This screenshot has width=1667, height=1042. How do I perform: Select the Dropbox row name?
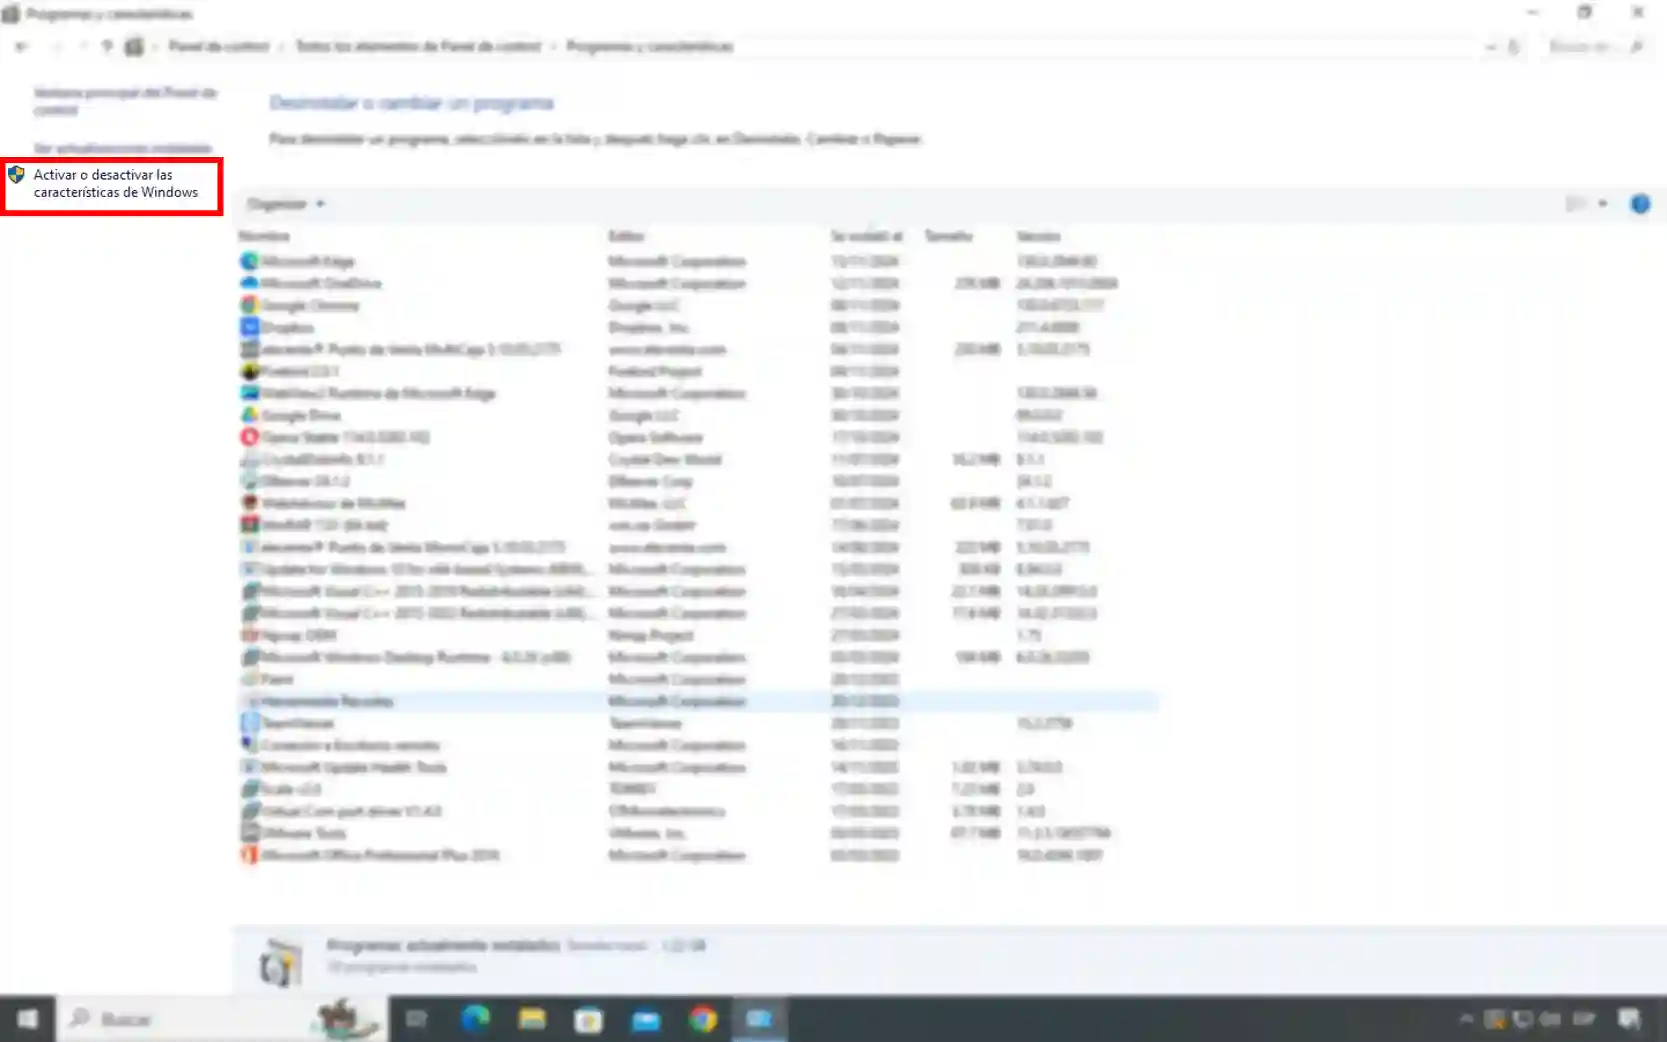[x=288, y=327]
